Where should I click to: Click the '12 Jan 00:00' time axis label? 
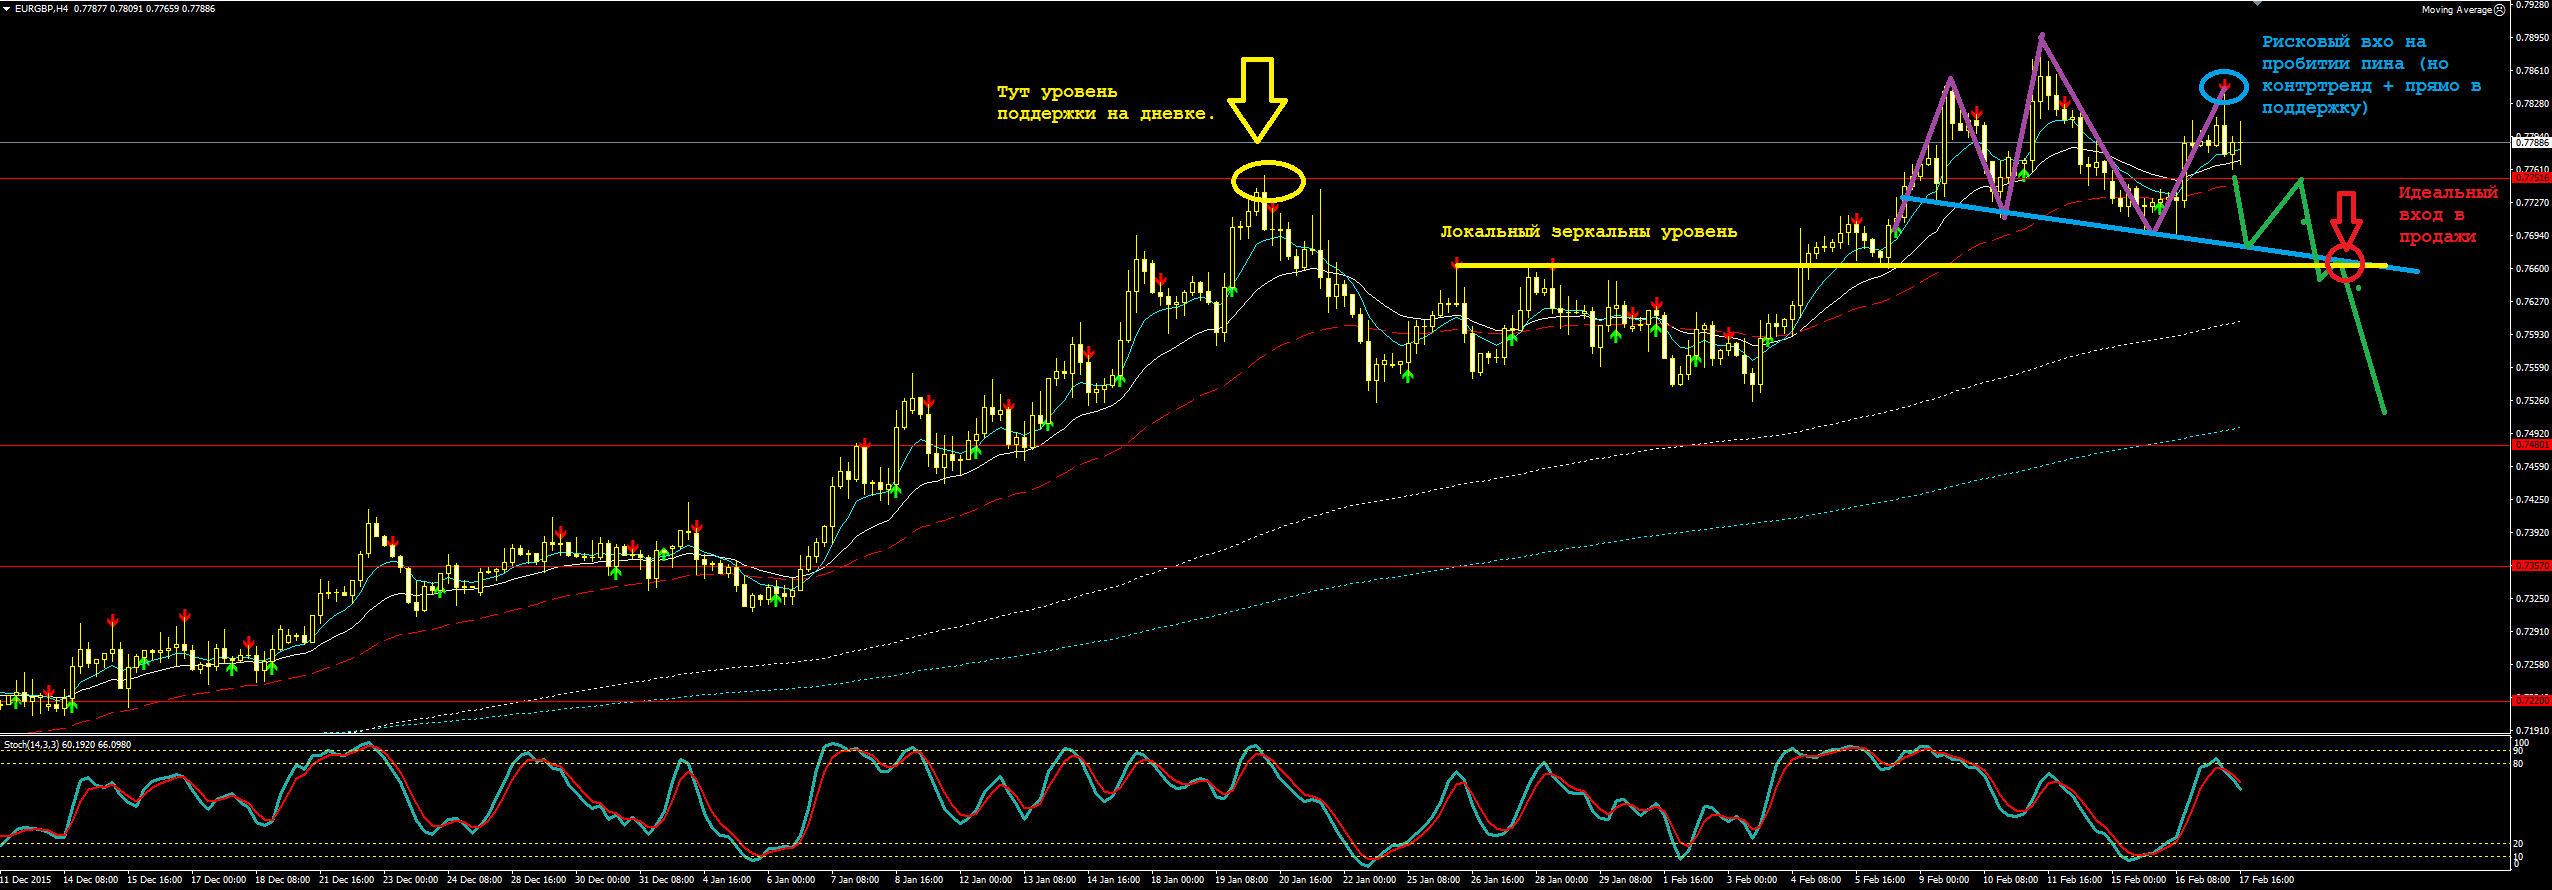point(986,880)
